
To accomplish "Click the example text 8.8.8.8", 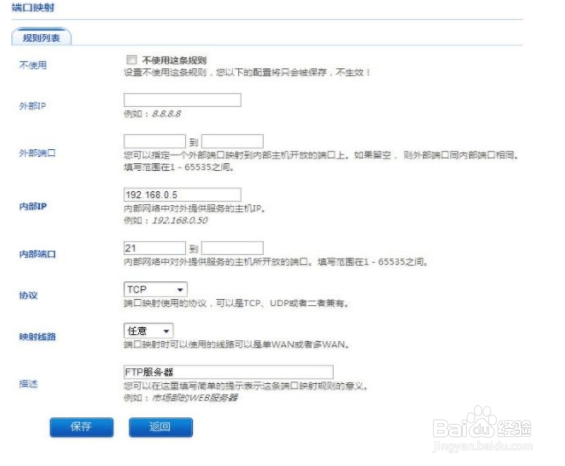I will tap(166, 114).
